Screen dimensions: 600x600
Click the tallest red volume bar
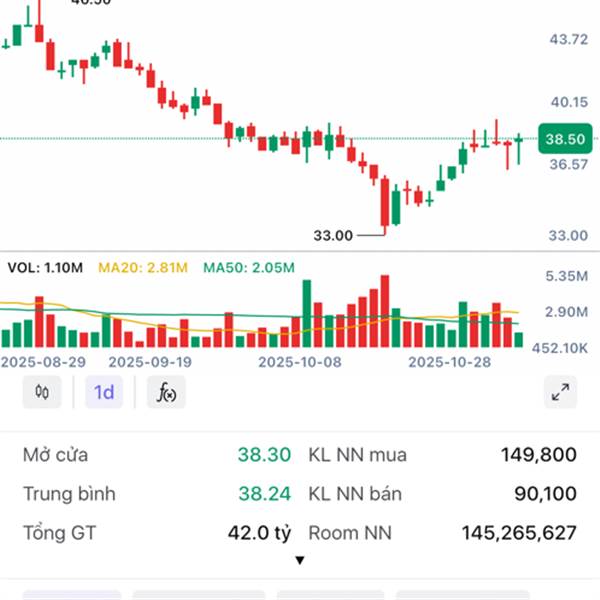click(x=385, y=311)
